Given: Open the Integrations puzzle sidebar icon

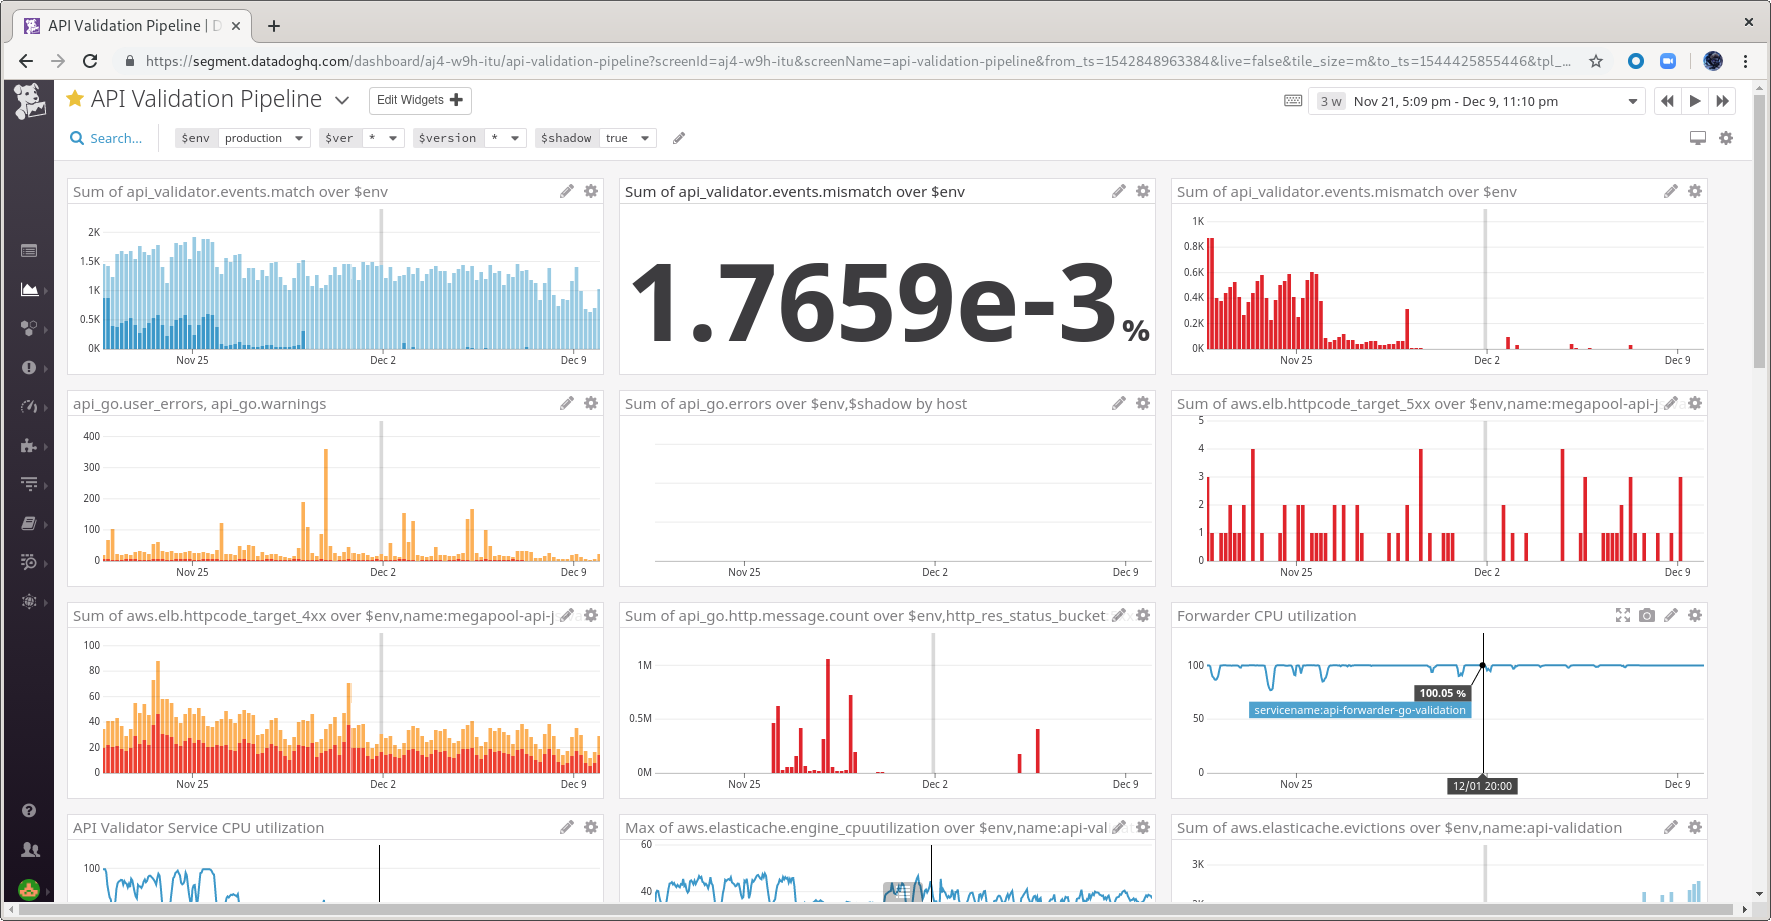Looking at the screenshot, I should coord(29,445).
